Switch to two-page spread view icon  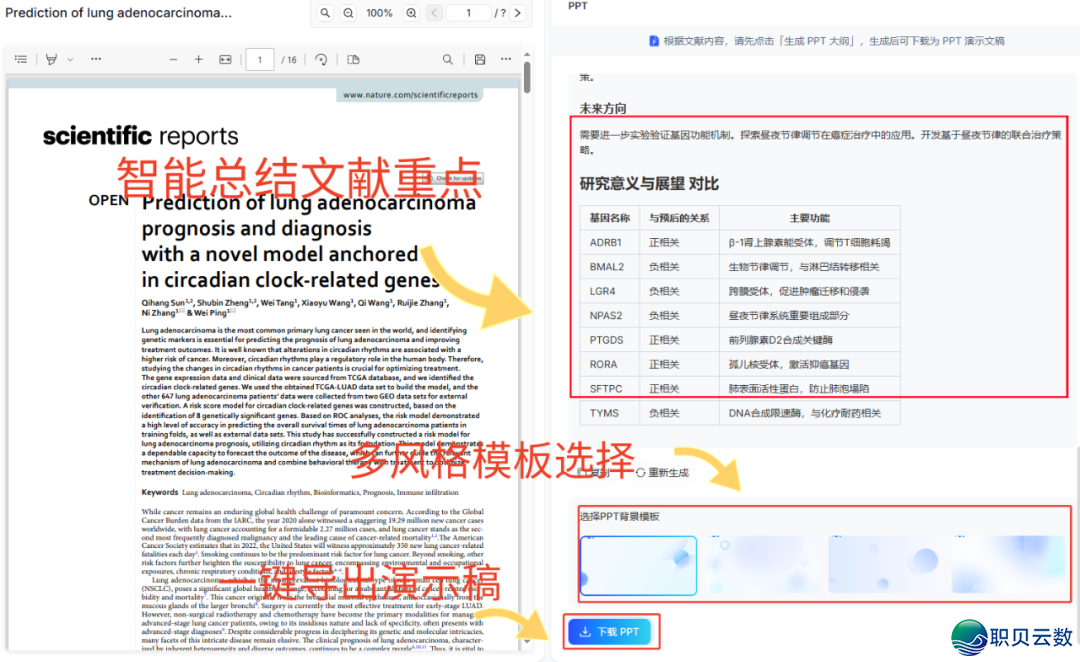[x=352, y=59]
